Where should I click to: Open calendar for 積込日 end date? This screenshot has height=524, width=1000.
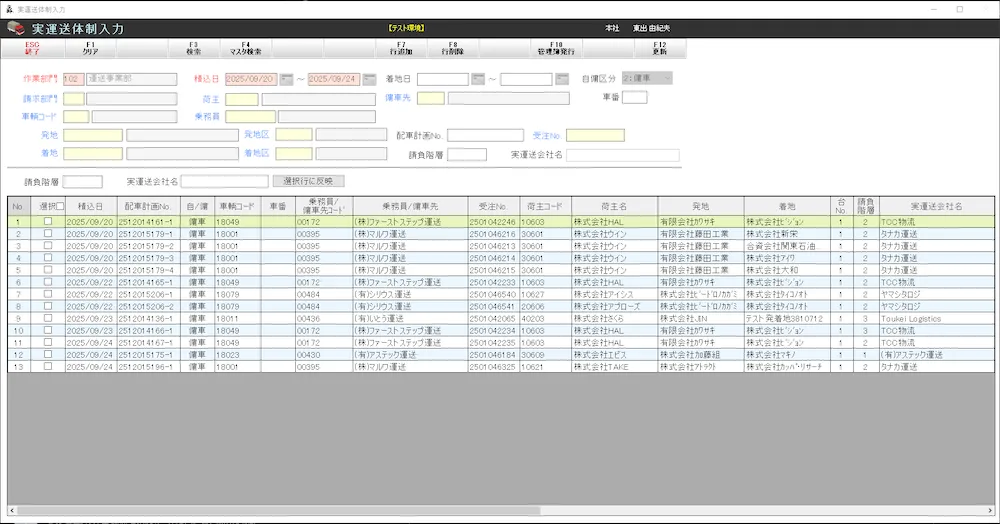coord(368,79)
